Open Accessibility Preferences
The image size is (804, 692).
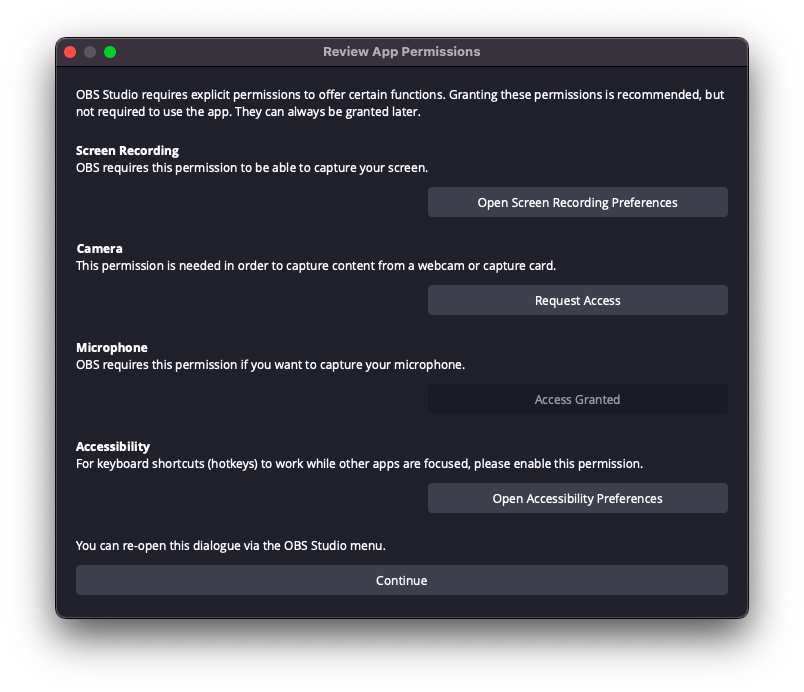[577, 498]
